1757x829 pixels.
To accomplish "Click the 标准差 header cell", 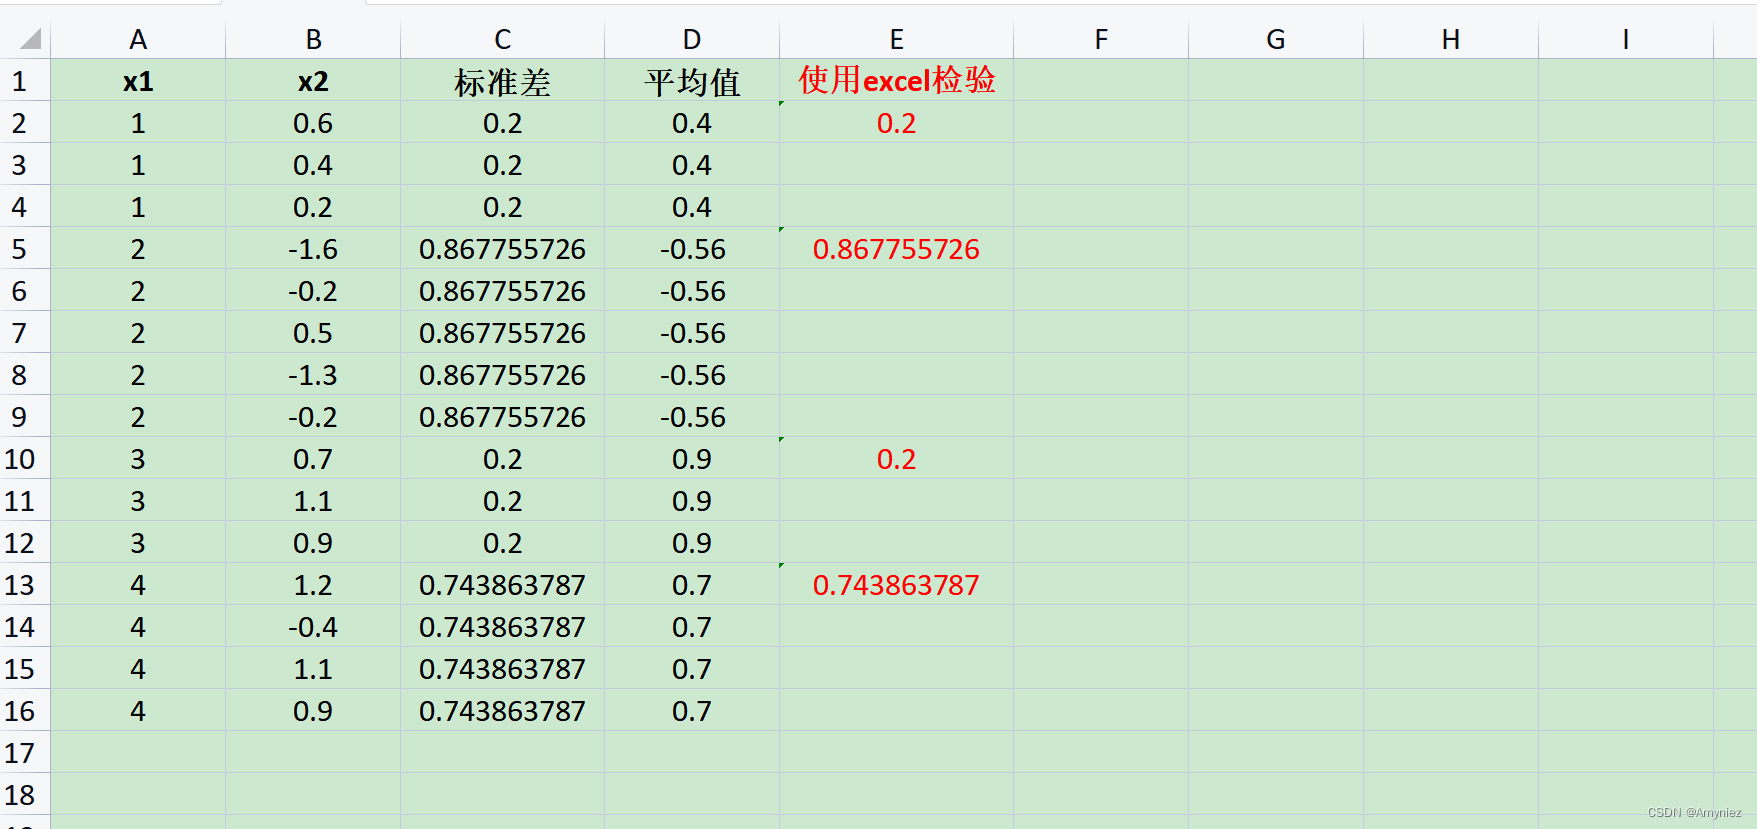I will [x=502, y=81].
